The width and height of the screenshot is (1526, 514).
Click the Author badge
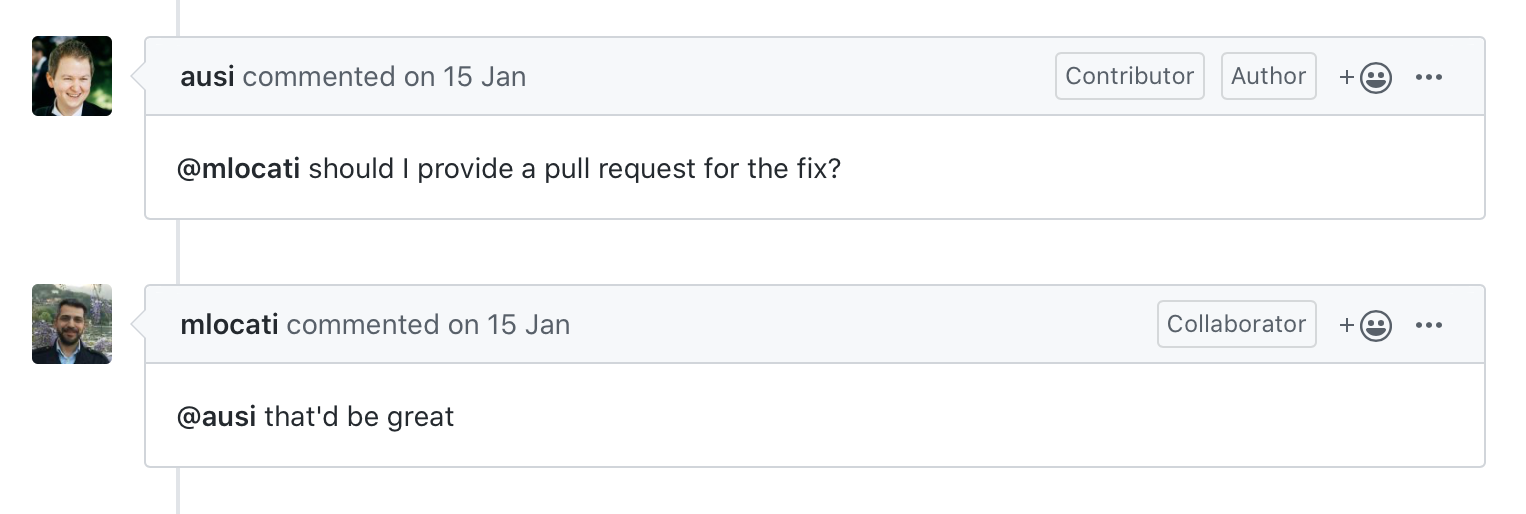(x=1268, y=76)
